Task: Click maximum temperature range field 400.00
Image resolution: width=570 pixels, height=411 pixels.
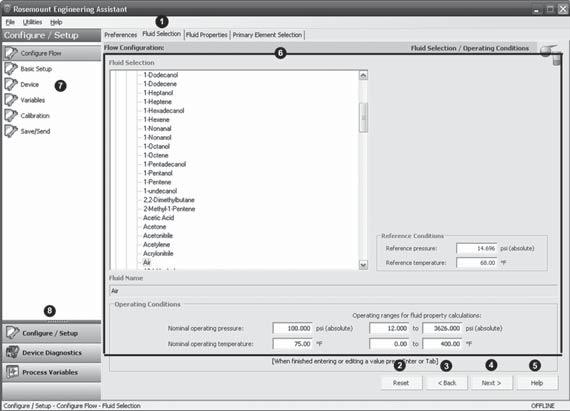Action: [442, 344]
